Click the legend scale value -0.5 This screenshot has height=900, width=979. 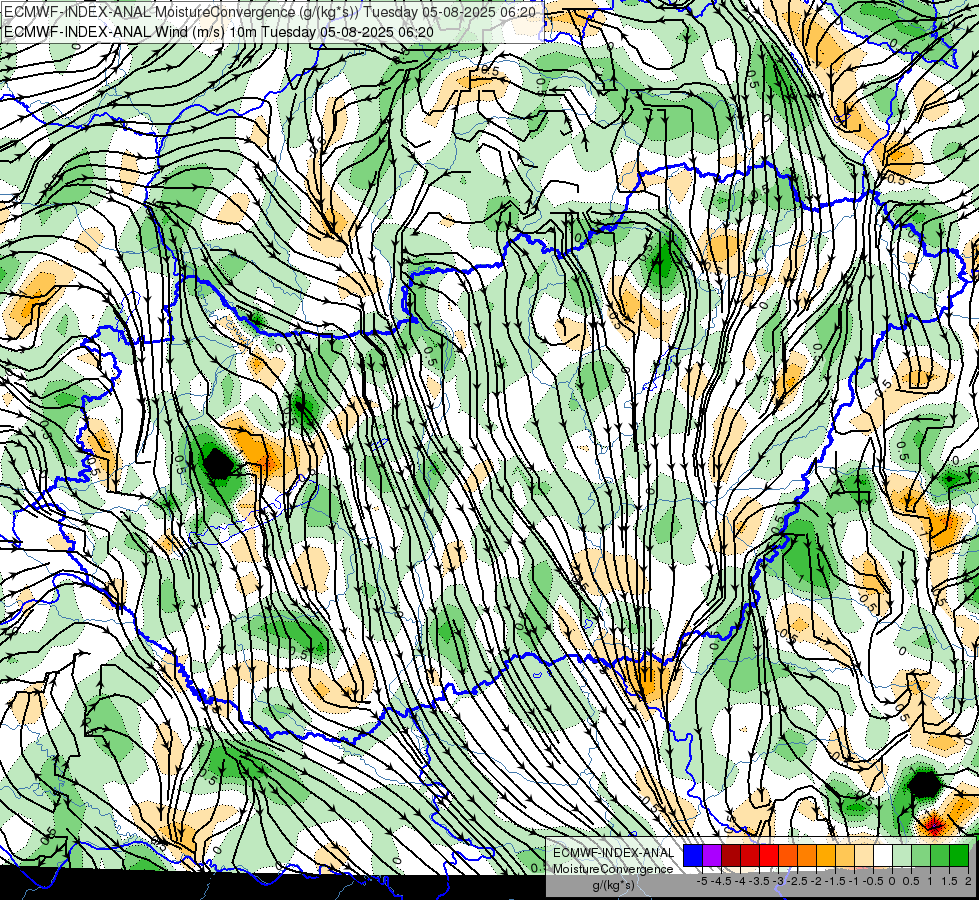tap(873, 881)
